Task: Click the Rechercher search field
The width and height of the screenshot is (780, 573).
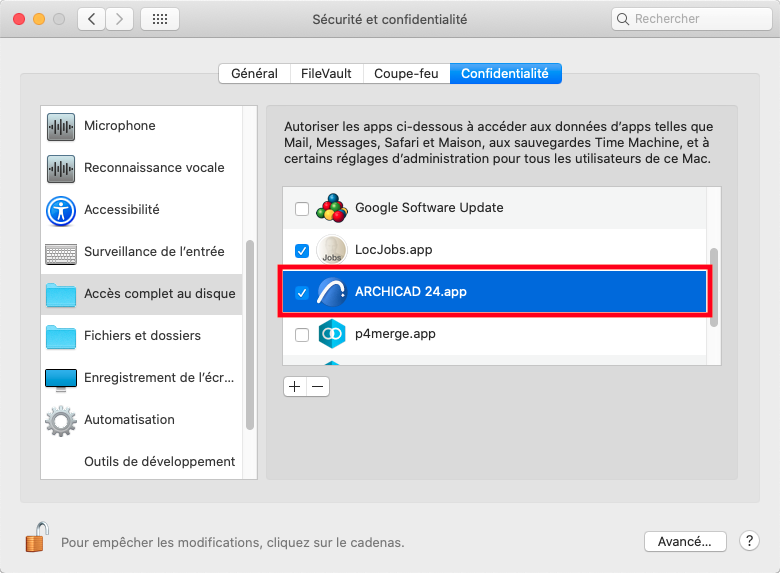Action: coord(691,19)
